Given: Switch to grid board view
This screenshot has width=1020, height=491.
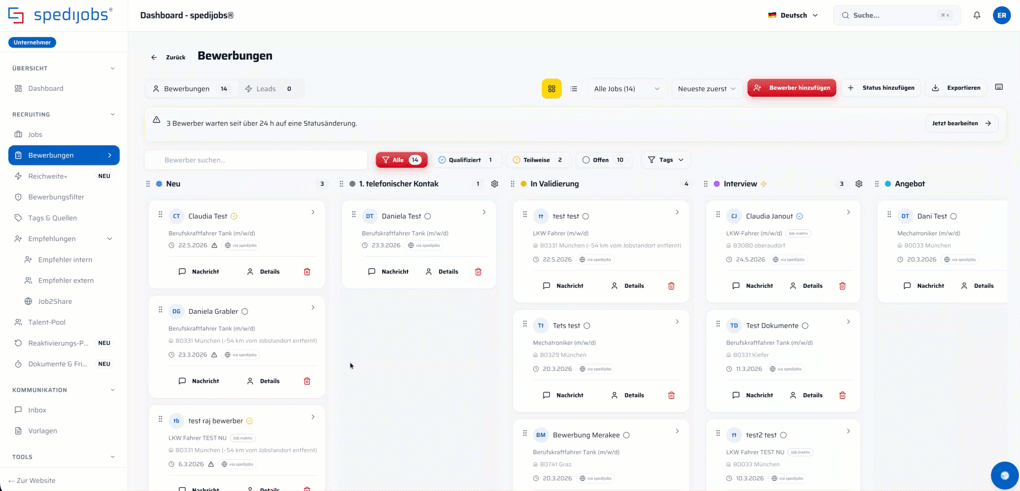Looking at the screenshot, I should click(552, 88).
